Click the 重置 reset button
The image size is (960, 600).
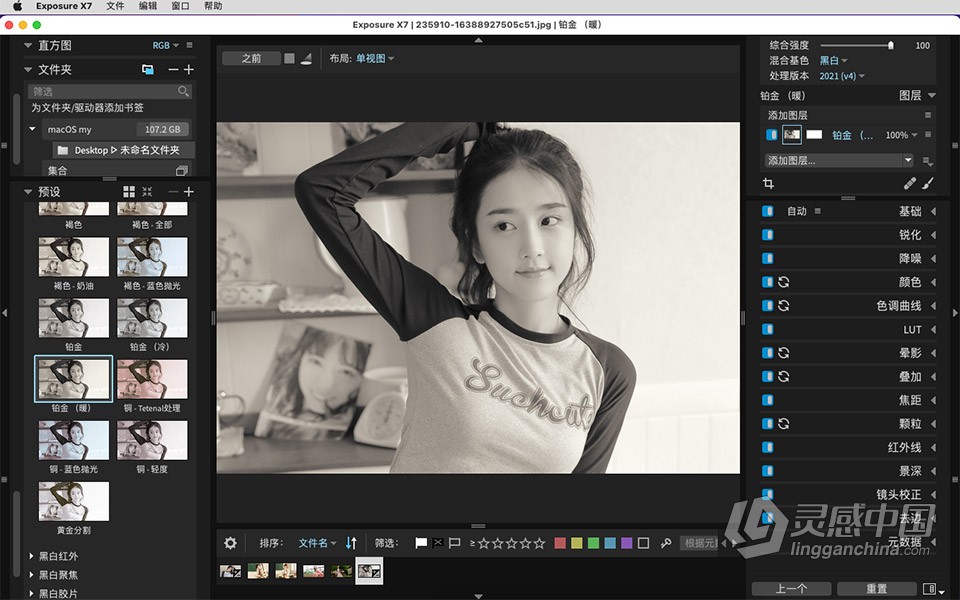(x=876, y=588)
